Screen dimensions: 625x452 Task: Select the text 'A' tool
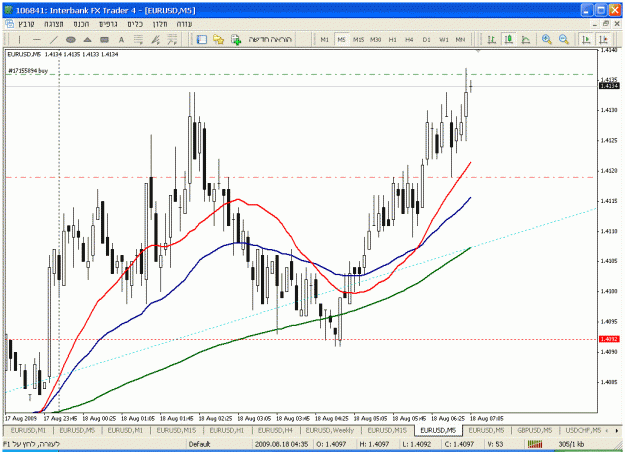pos(122,39)
